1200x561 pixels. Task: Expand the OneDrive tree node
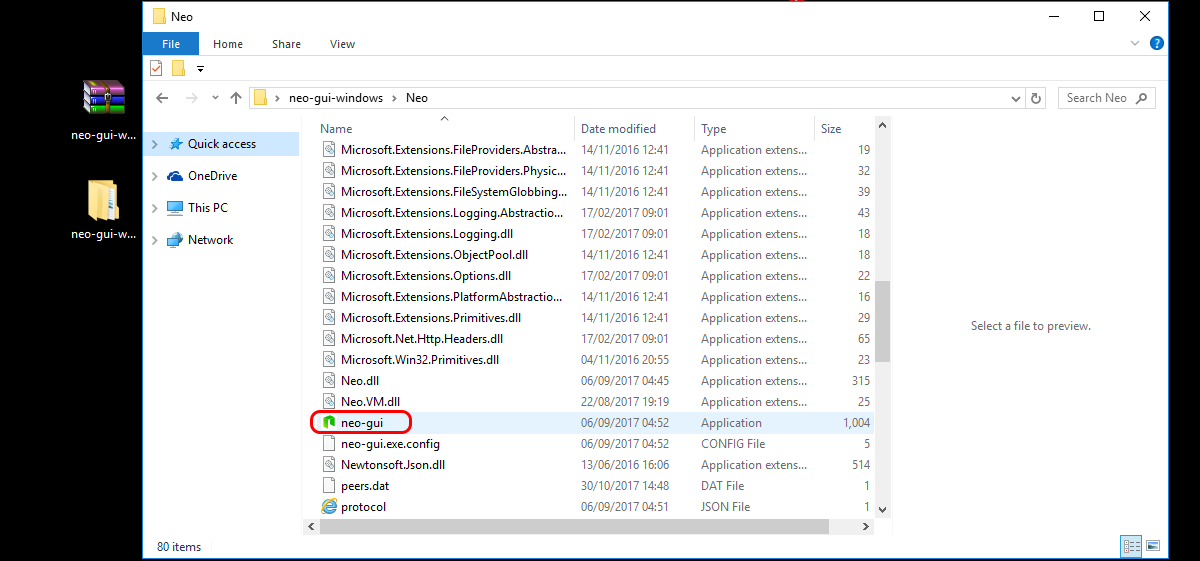pos(154,176)
